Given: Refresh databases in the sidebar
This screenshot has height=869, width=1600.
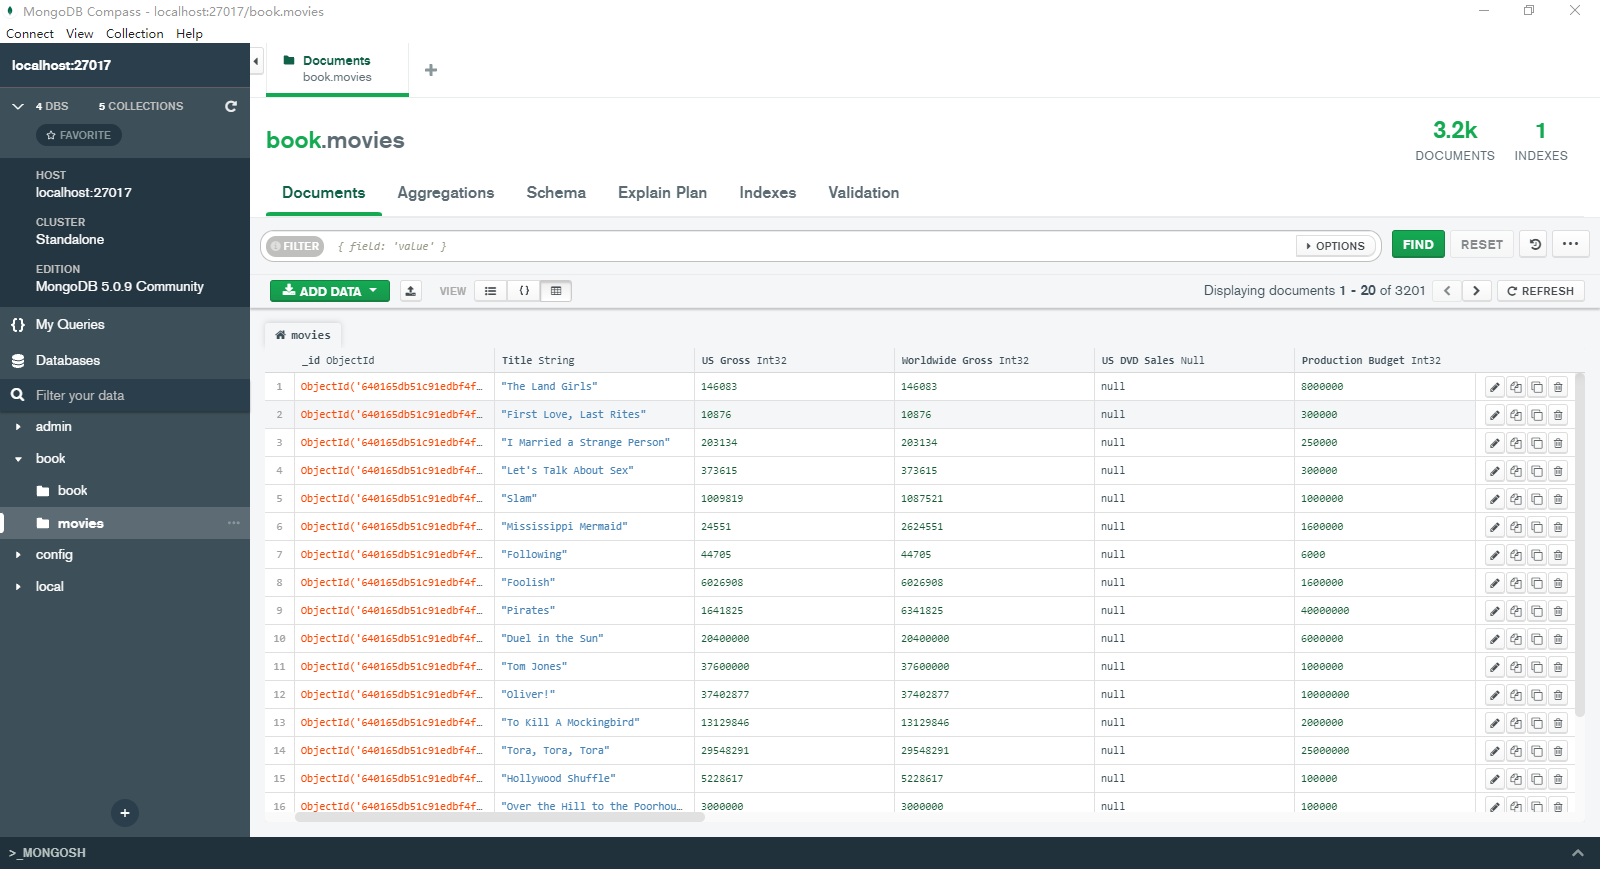Looking at the screenshot, I should pyautogui.click(x=231, y=106).
